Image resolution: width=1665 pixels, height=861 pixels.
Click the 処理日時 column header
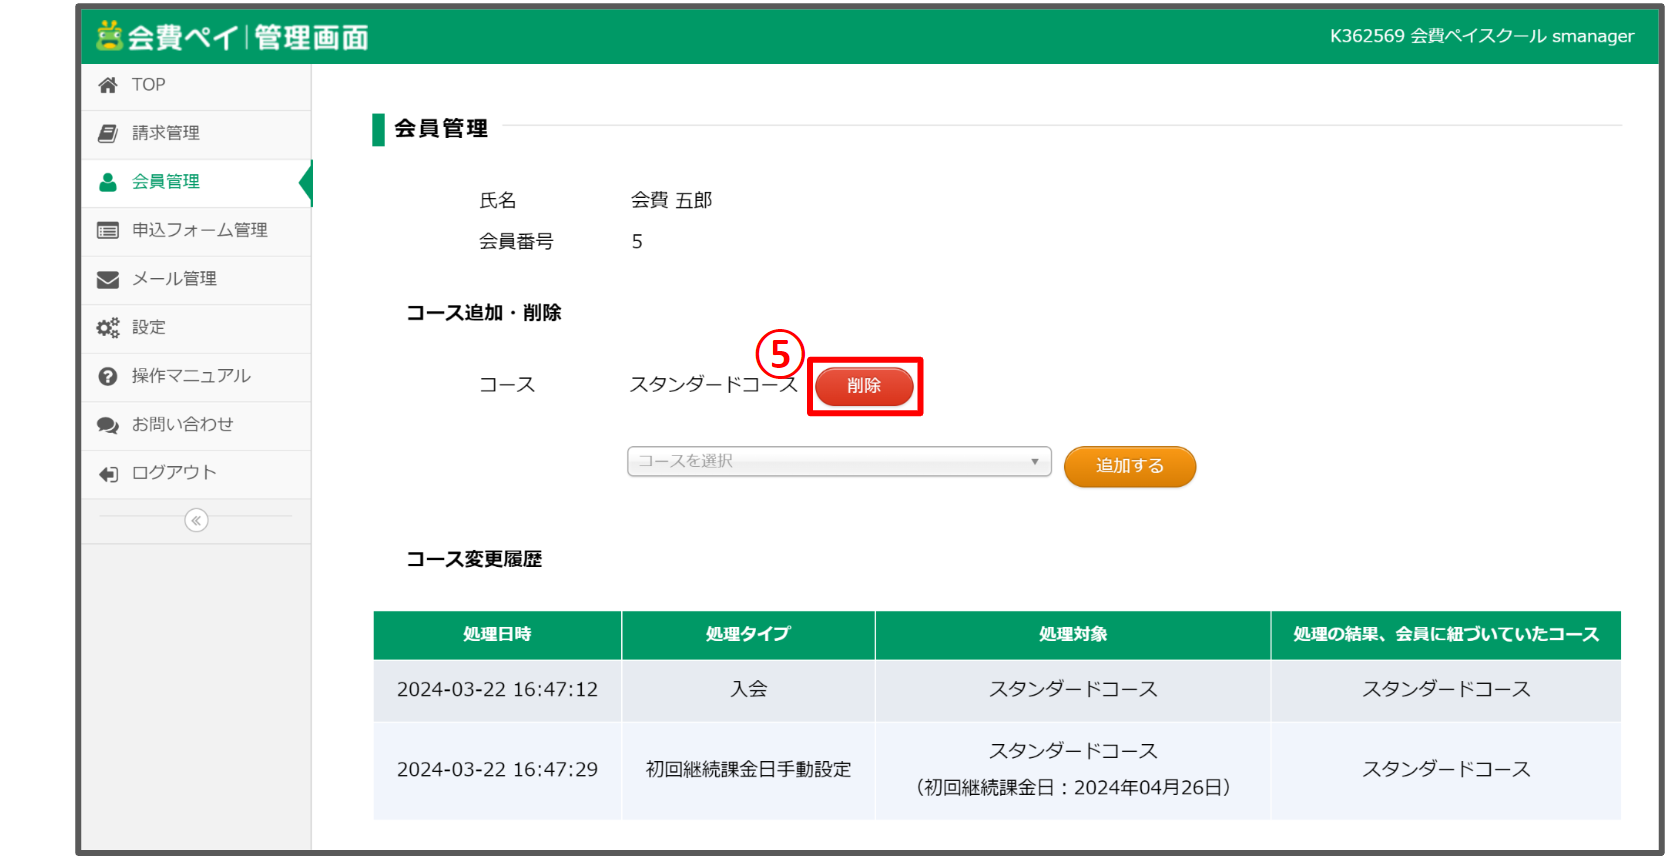(497, 634)
